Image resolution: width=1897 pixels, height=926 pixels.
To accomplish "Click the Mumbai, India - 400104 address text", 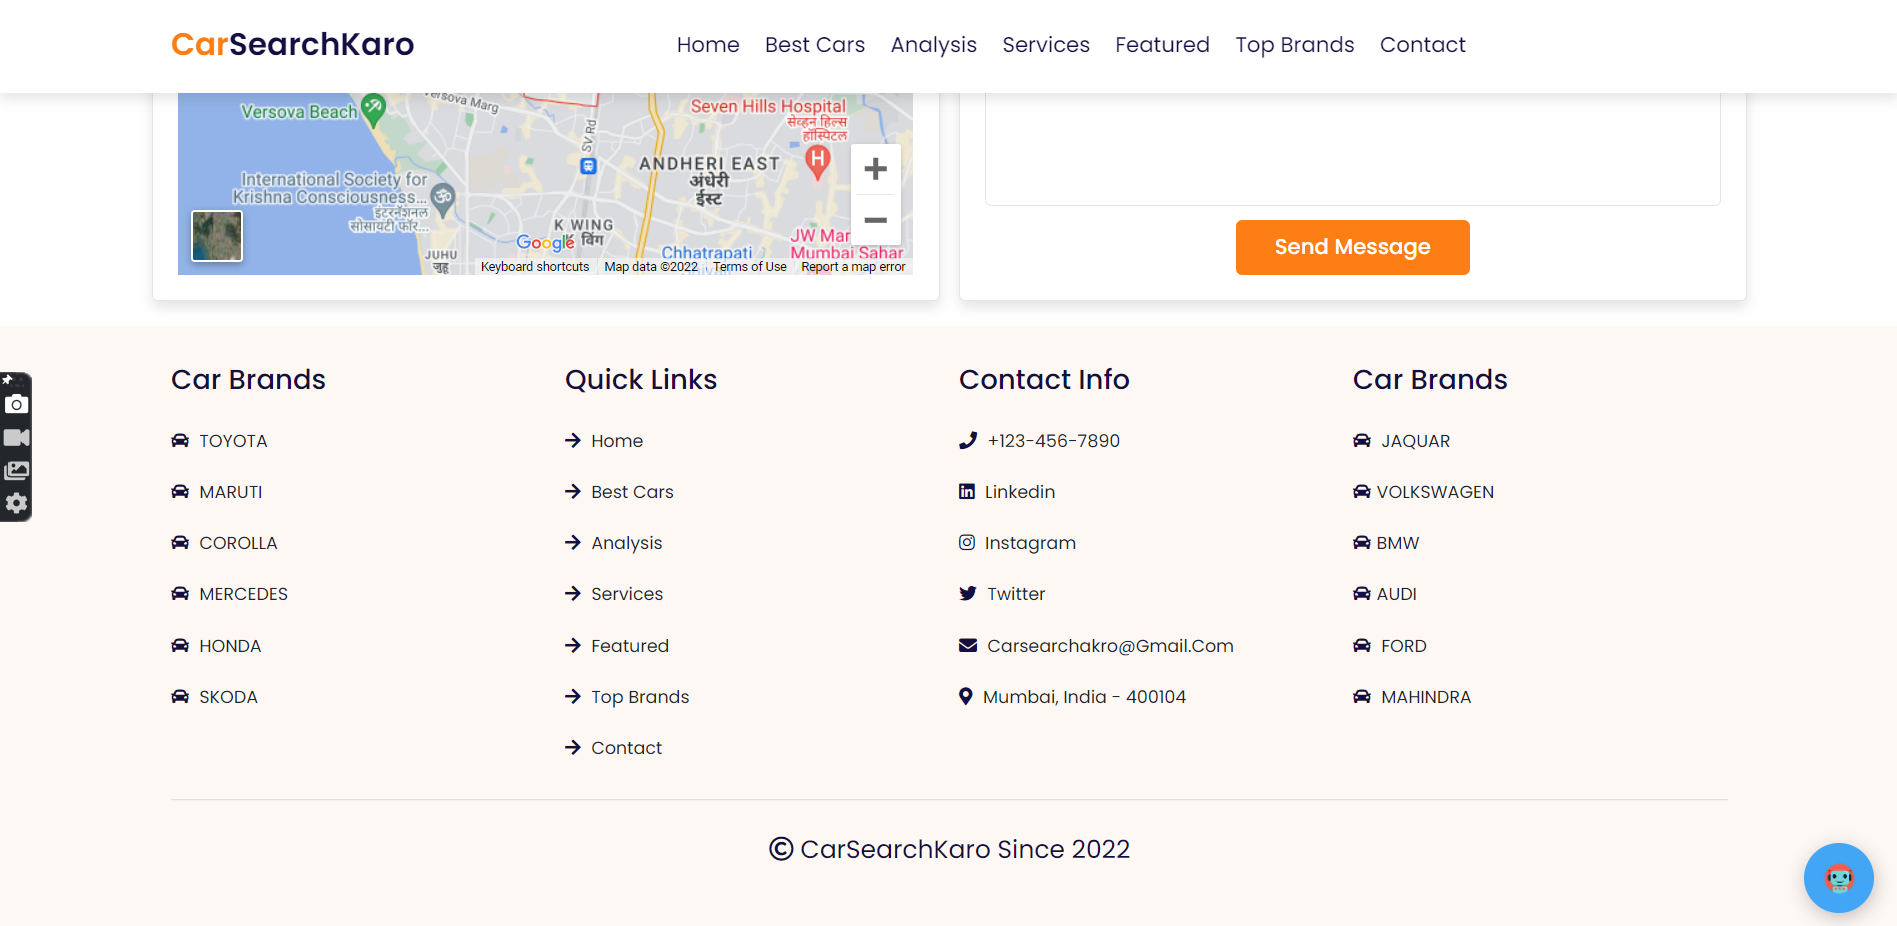I will coord(1084,696).
